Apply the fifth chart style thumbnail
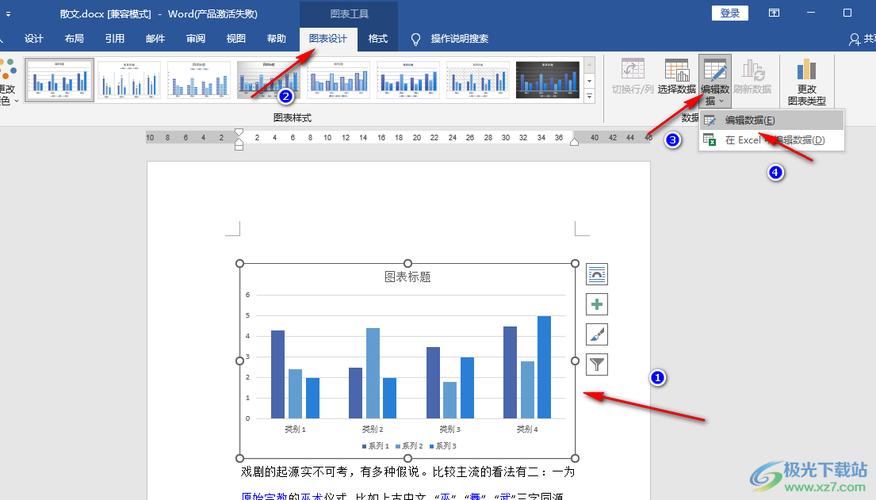 click(x=339, y=80)
